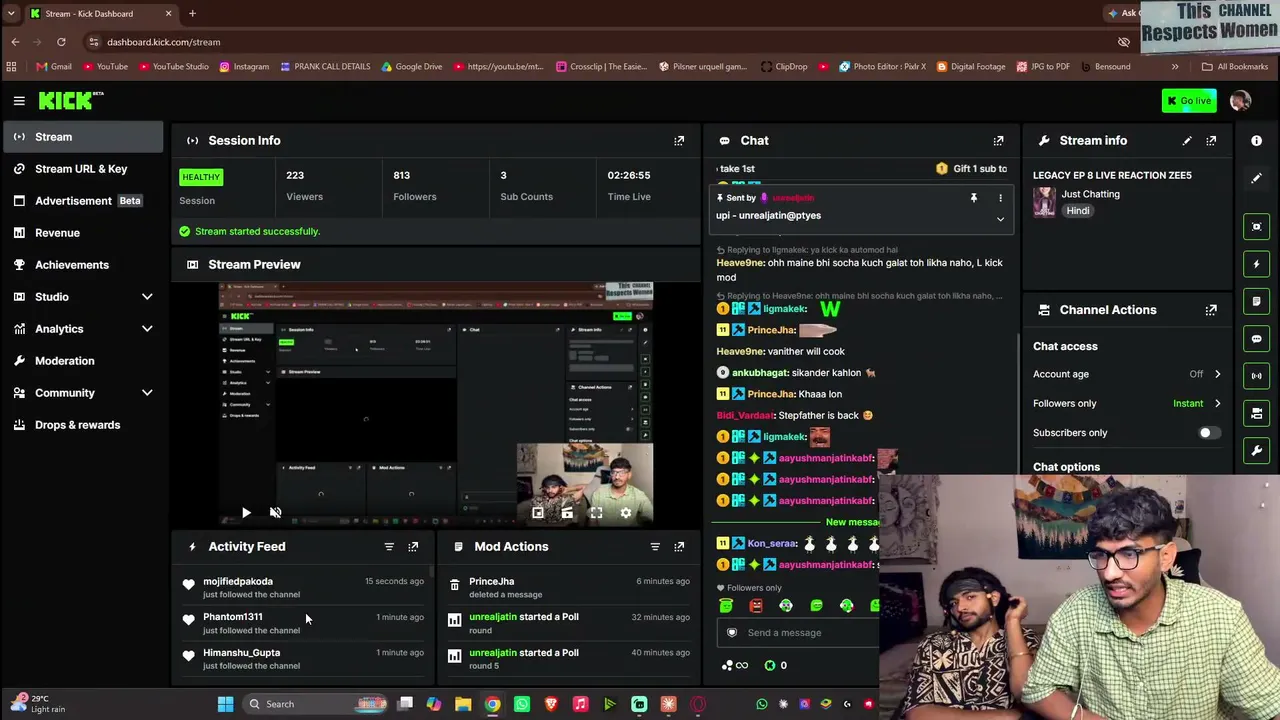The height and width of the screenshot is (720, 1280).
Task: Click the Just Chatting category thumbnail
Action: click(x=1044, y=202)
